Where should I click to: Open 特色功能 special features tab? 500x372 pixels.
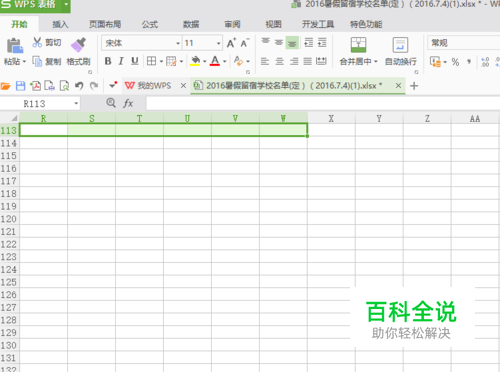pos(366,24)
